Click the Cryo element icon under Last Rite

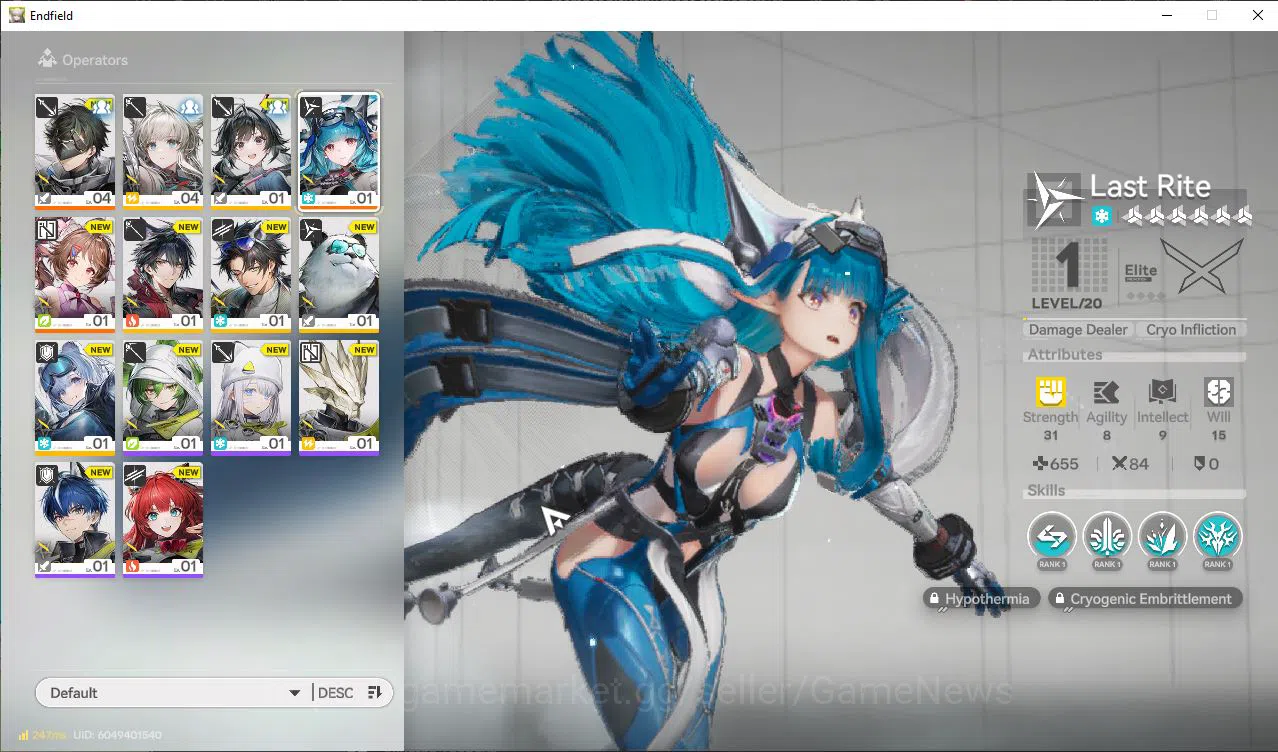pos(1101,216)
